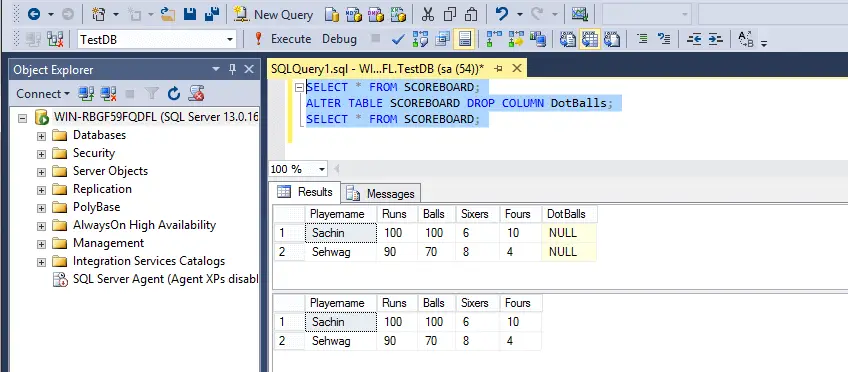This screenshot has height=372, width=848.
Task: Open the Connect dropdown menu
Action: point(43,94)
